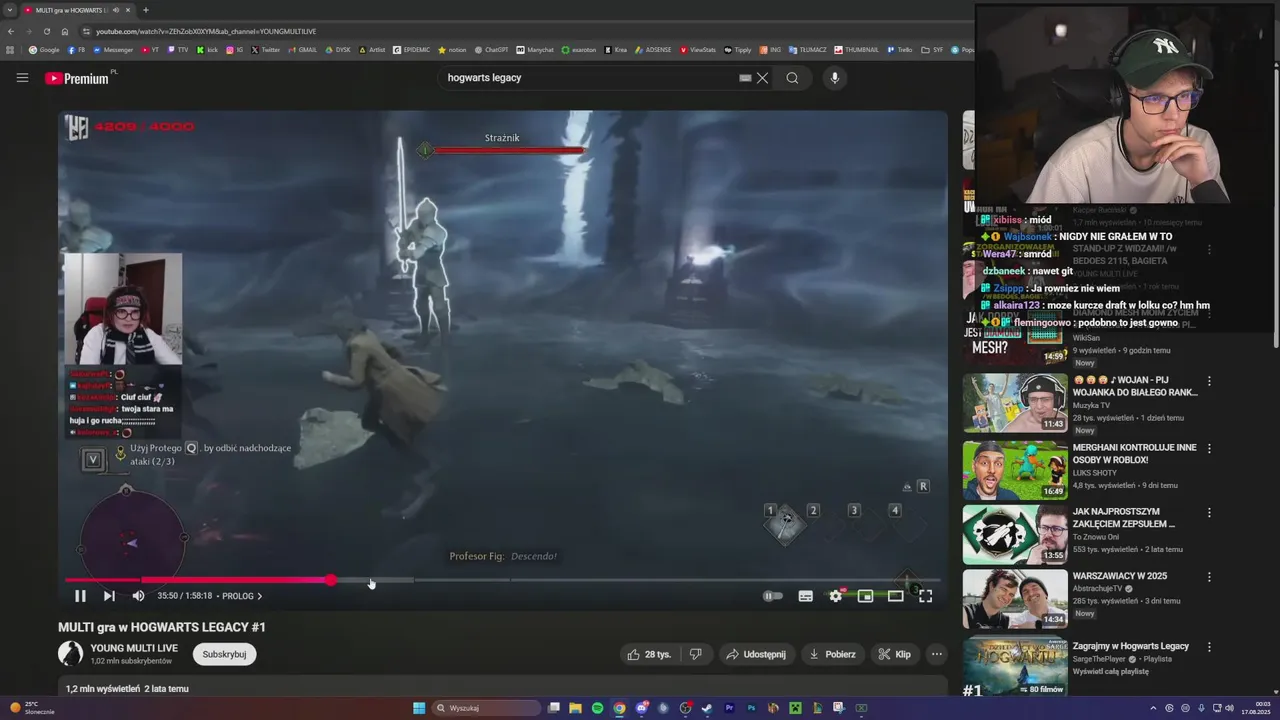Image resolution: width=1280 pixels, height=720 pixels.
Task: Go to YouTube Premium home logo
Action: coord(77,78)
